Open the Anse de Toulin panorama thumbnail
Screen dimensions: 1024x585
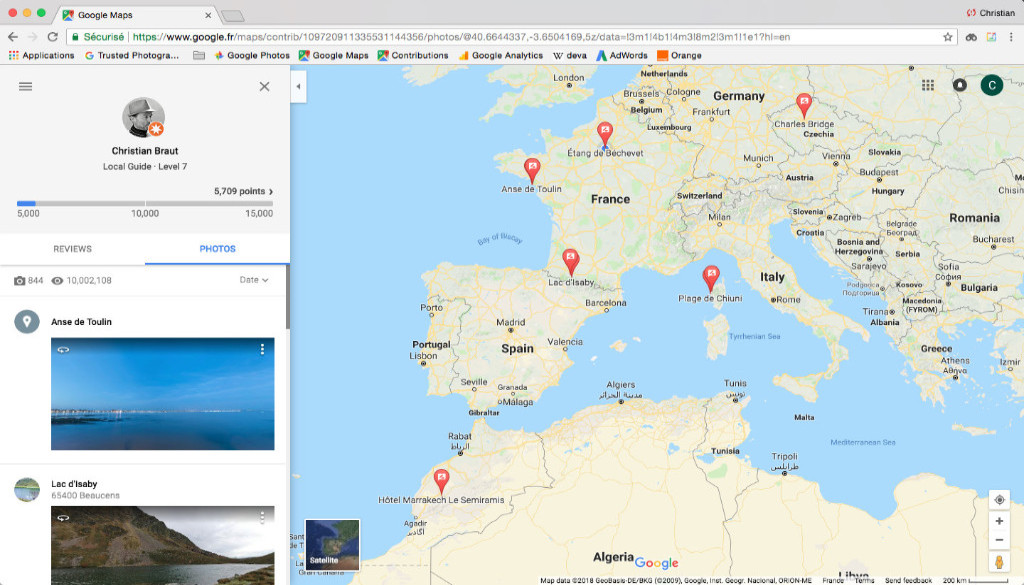pos(162,394)
